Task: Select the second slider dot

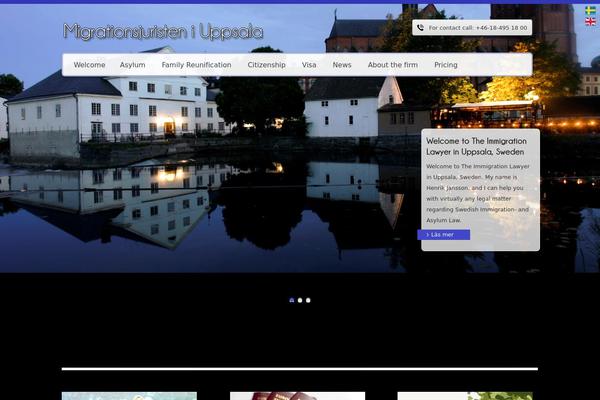Action: click(300, 300)
